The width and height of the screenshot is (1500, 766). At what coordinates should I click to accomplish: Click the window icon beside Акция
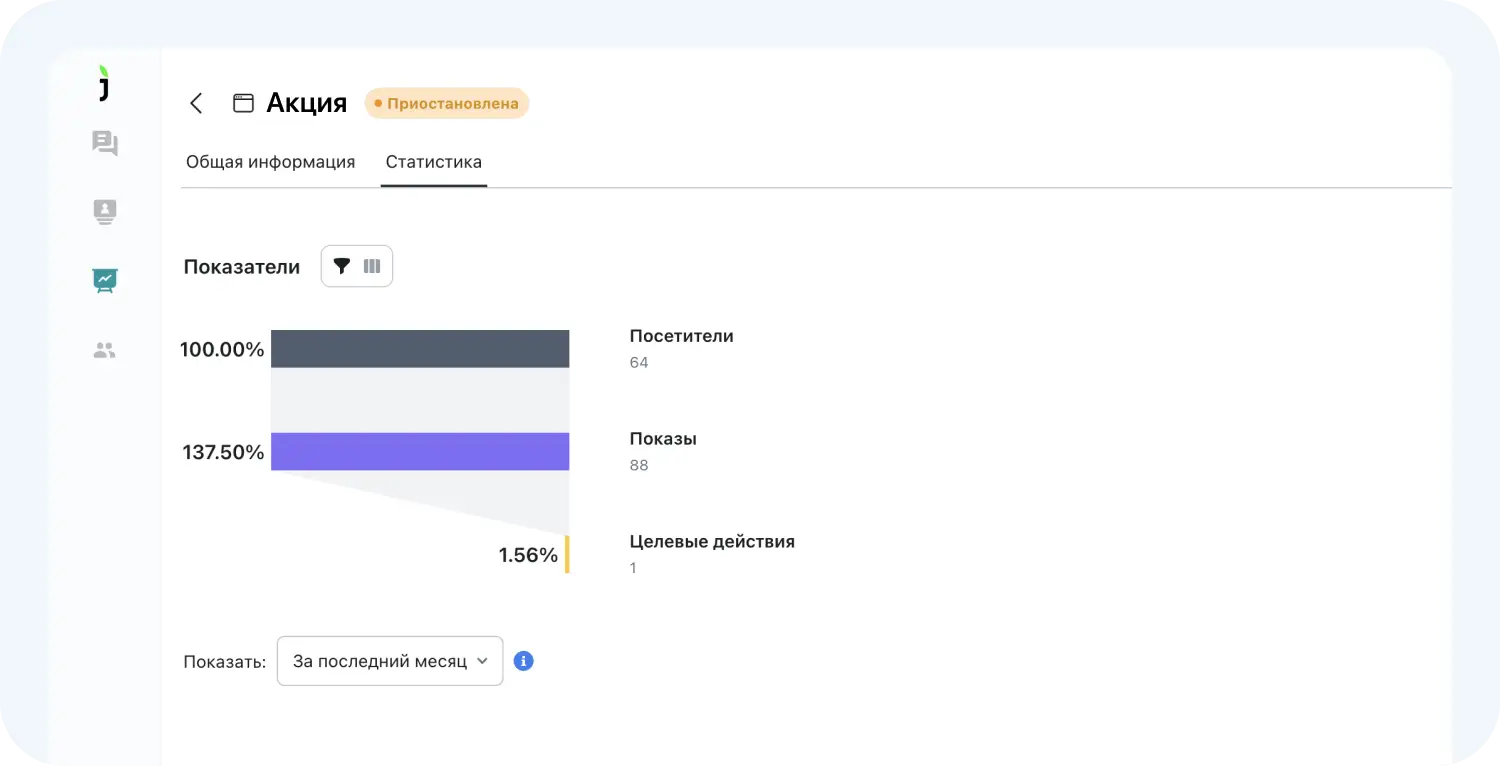click(x=243, y=103)
